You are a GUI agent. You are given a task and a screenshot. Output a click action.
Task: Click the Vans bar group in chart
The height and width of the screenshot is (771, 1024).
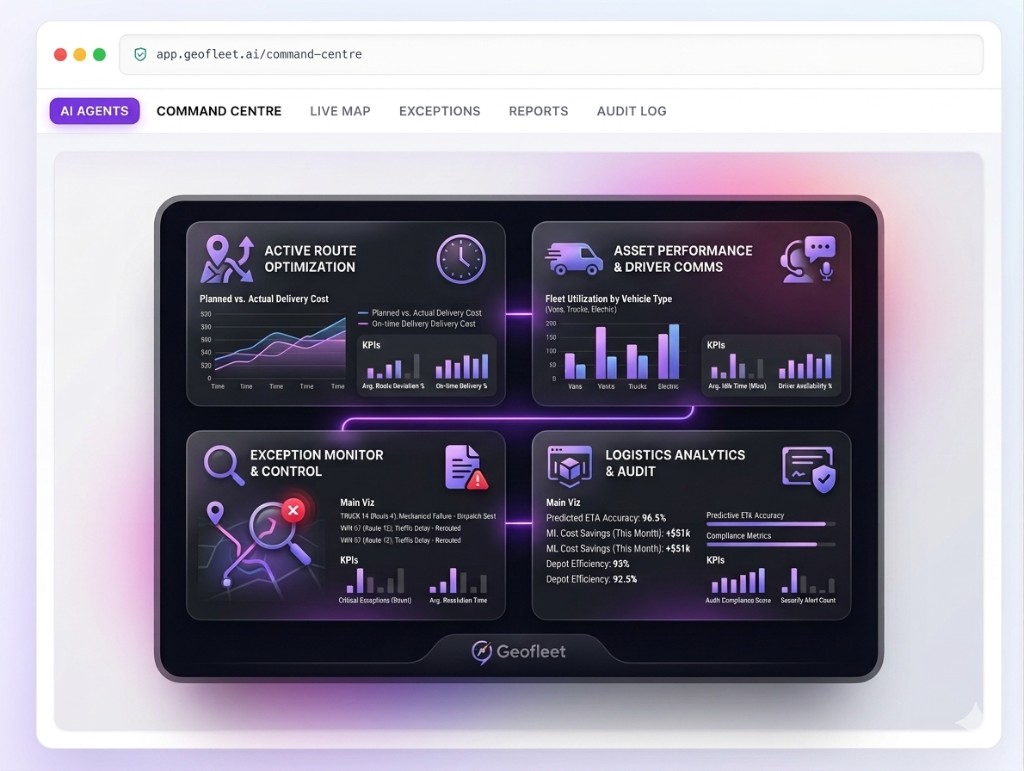pos(575,366)
